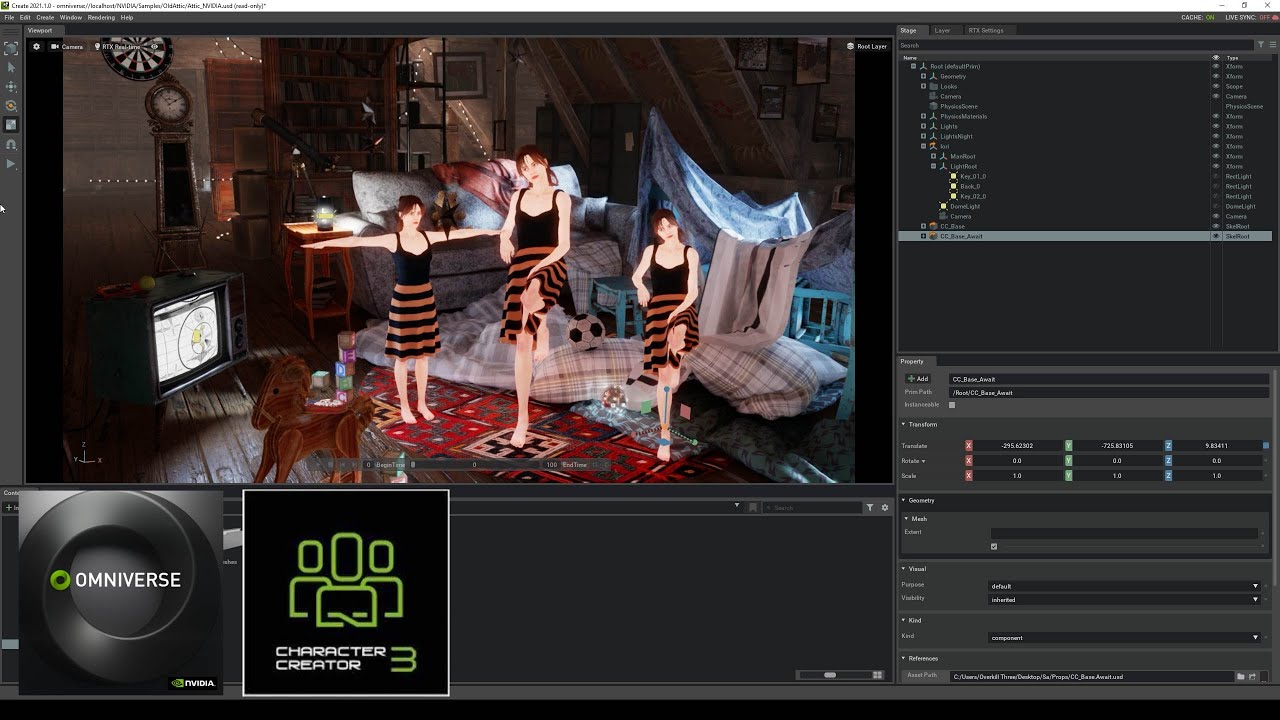Select the CC_Base skeleton root icon
This screenshot has height=720, width=1280.
[x=933, y=226]
